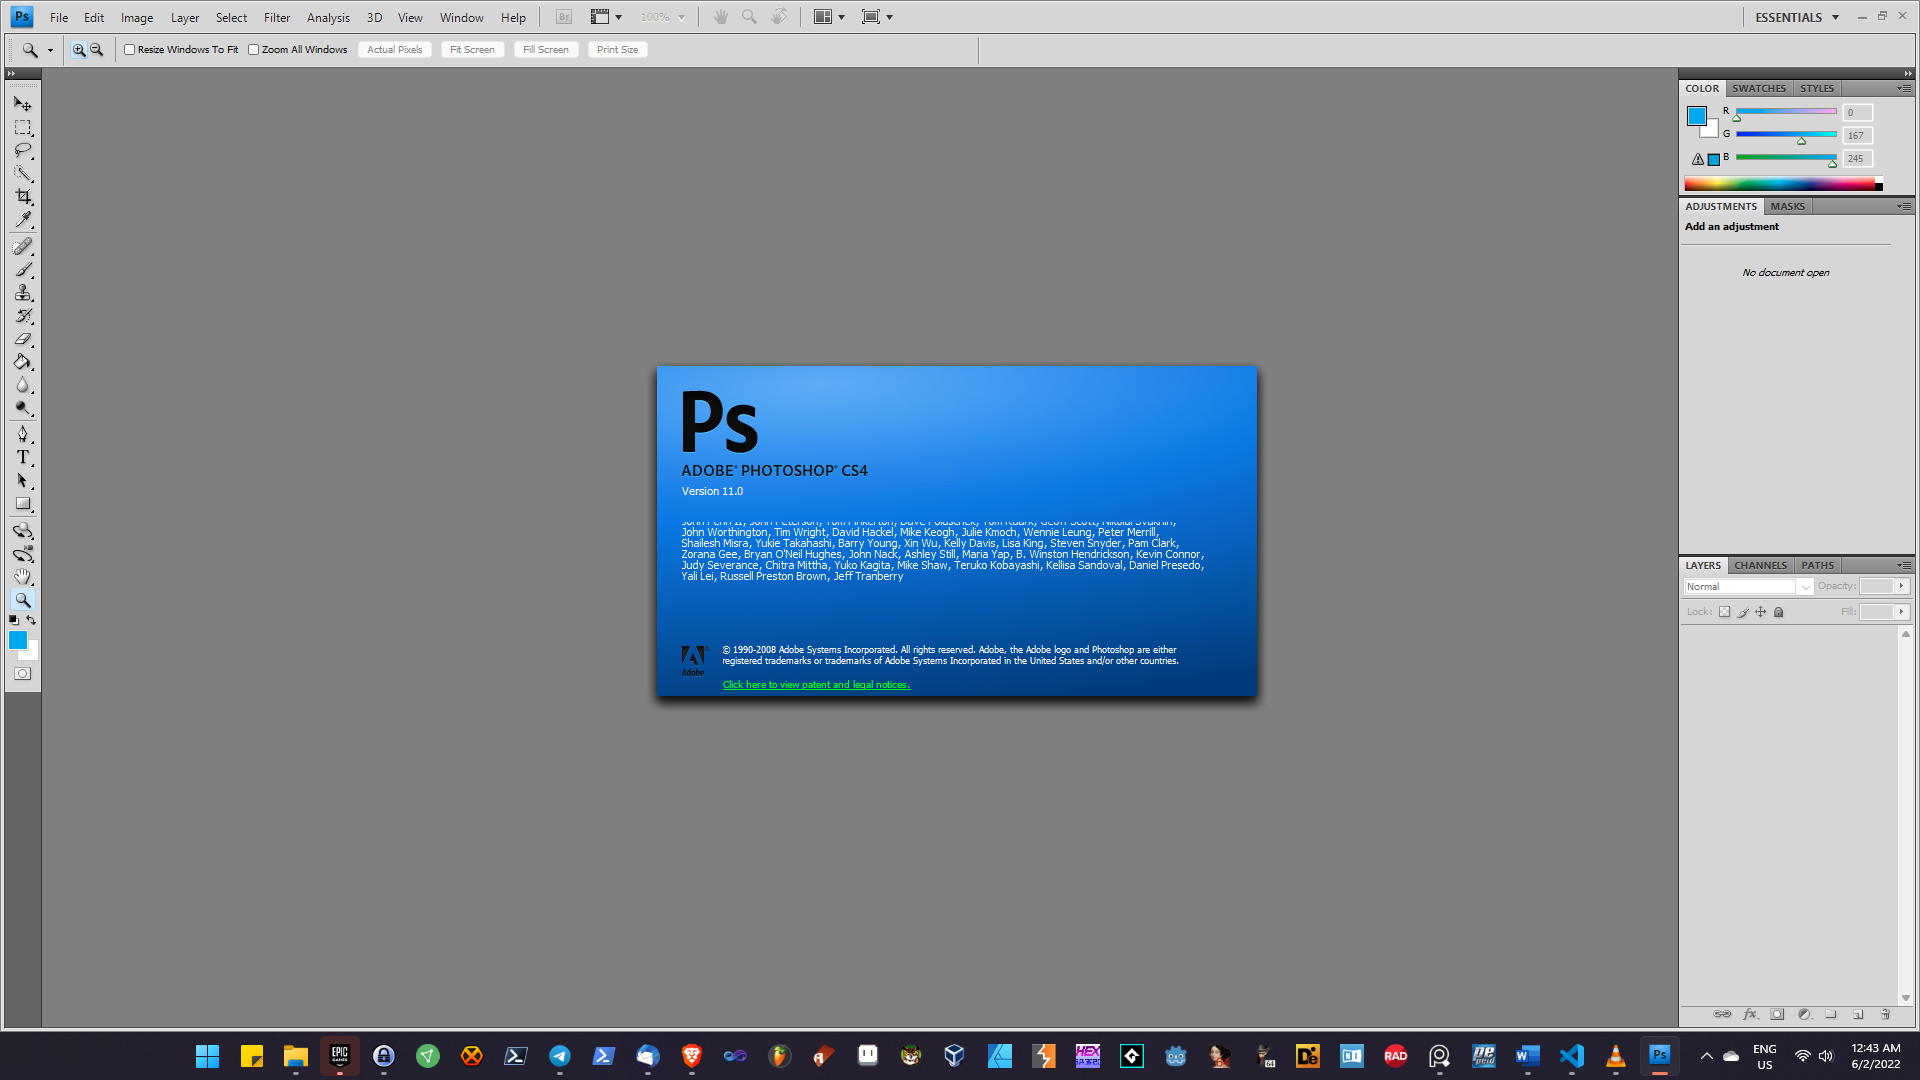Toggle lock position in Layers
The image size is (1920, 1080).
coord(1761,612)
